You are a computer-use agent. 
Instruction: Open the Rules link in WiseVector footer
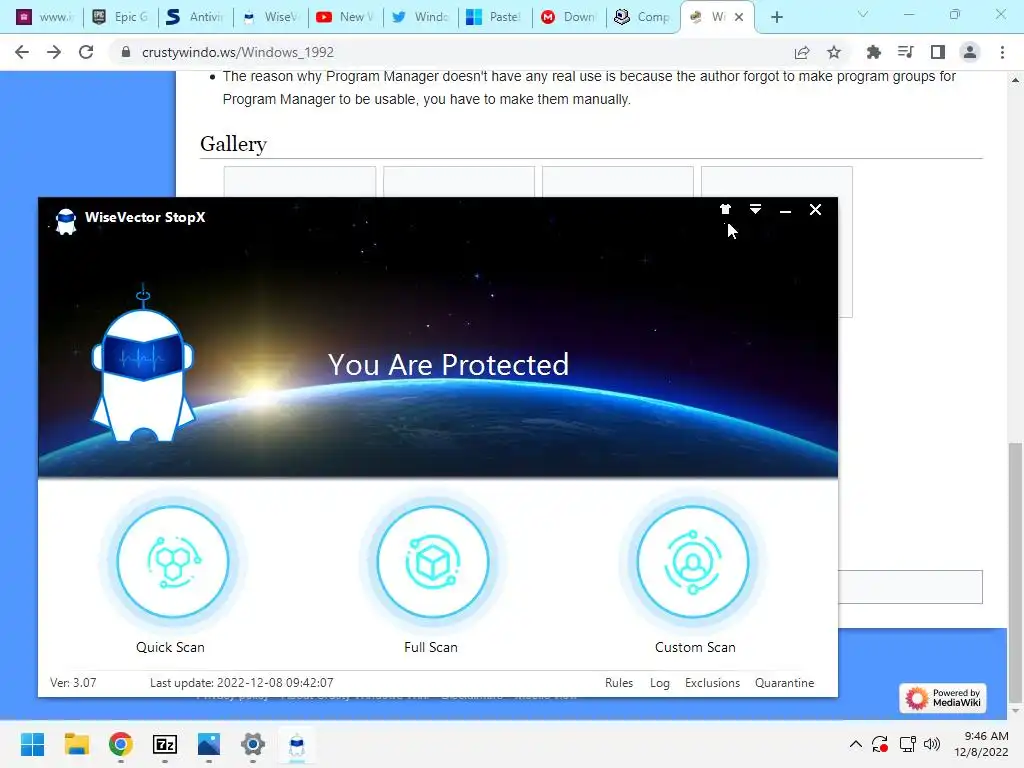[x=619, y=682]
